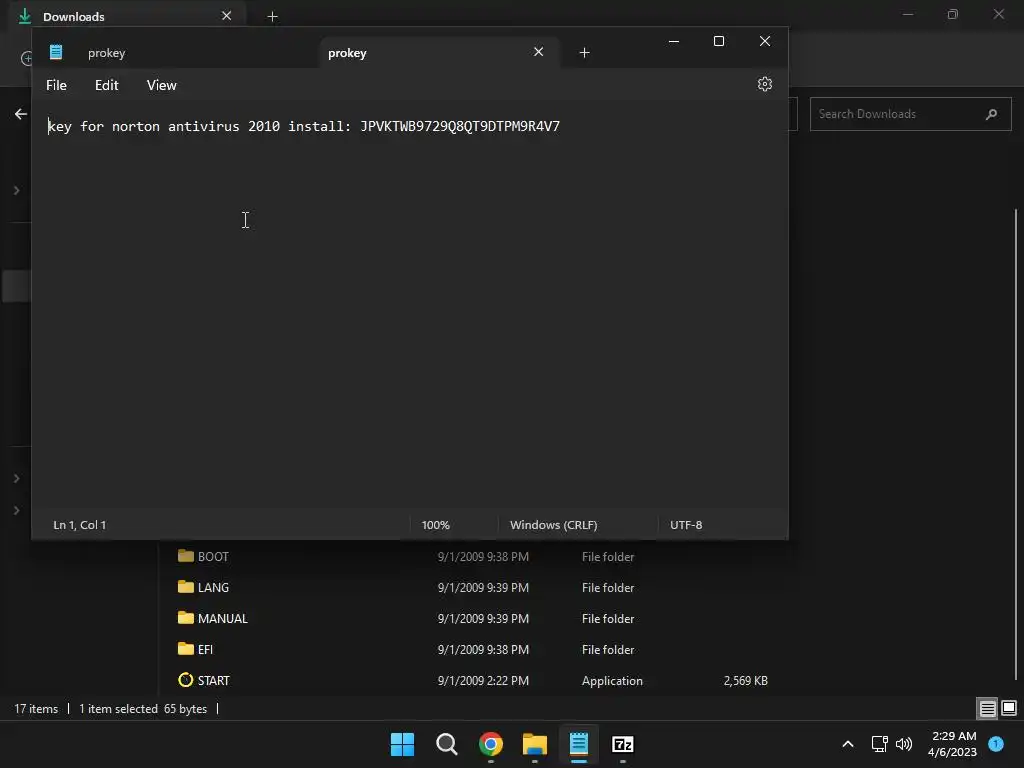Click the key text line in Notepad

pyautogui.click(x=304, y=126)
